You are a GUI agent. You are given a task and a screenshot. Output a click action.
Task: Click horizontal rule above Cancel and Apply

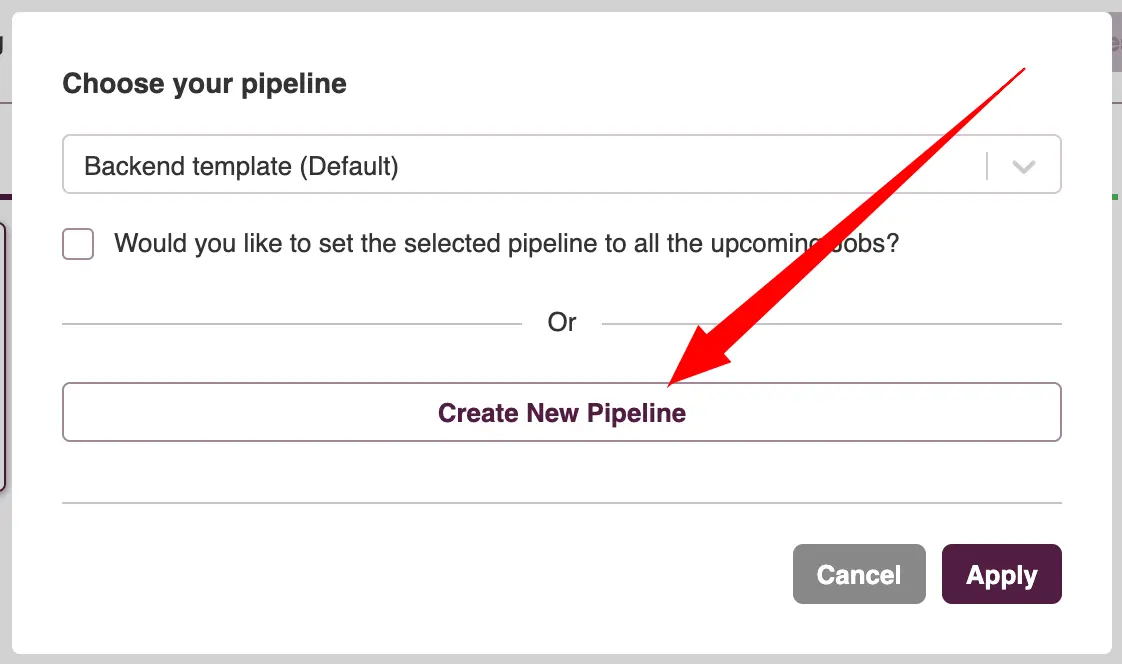point(561,503)
